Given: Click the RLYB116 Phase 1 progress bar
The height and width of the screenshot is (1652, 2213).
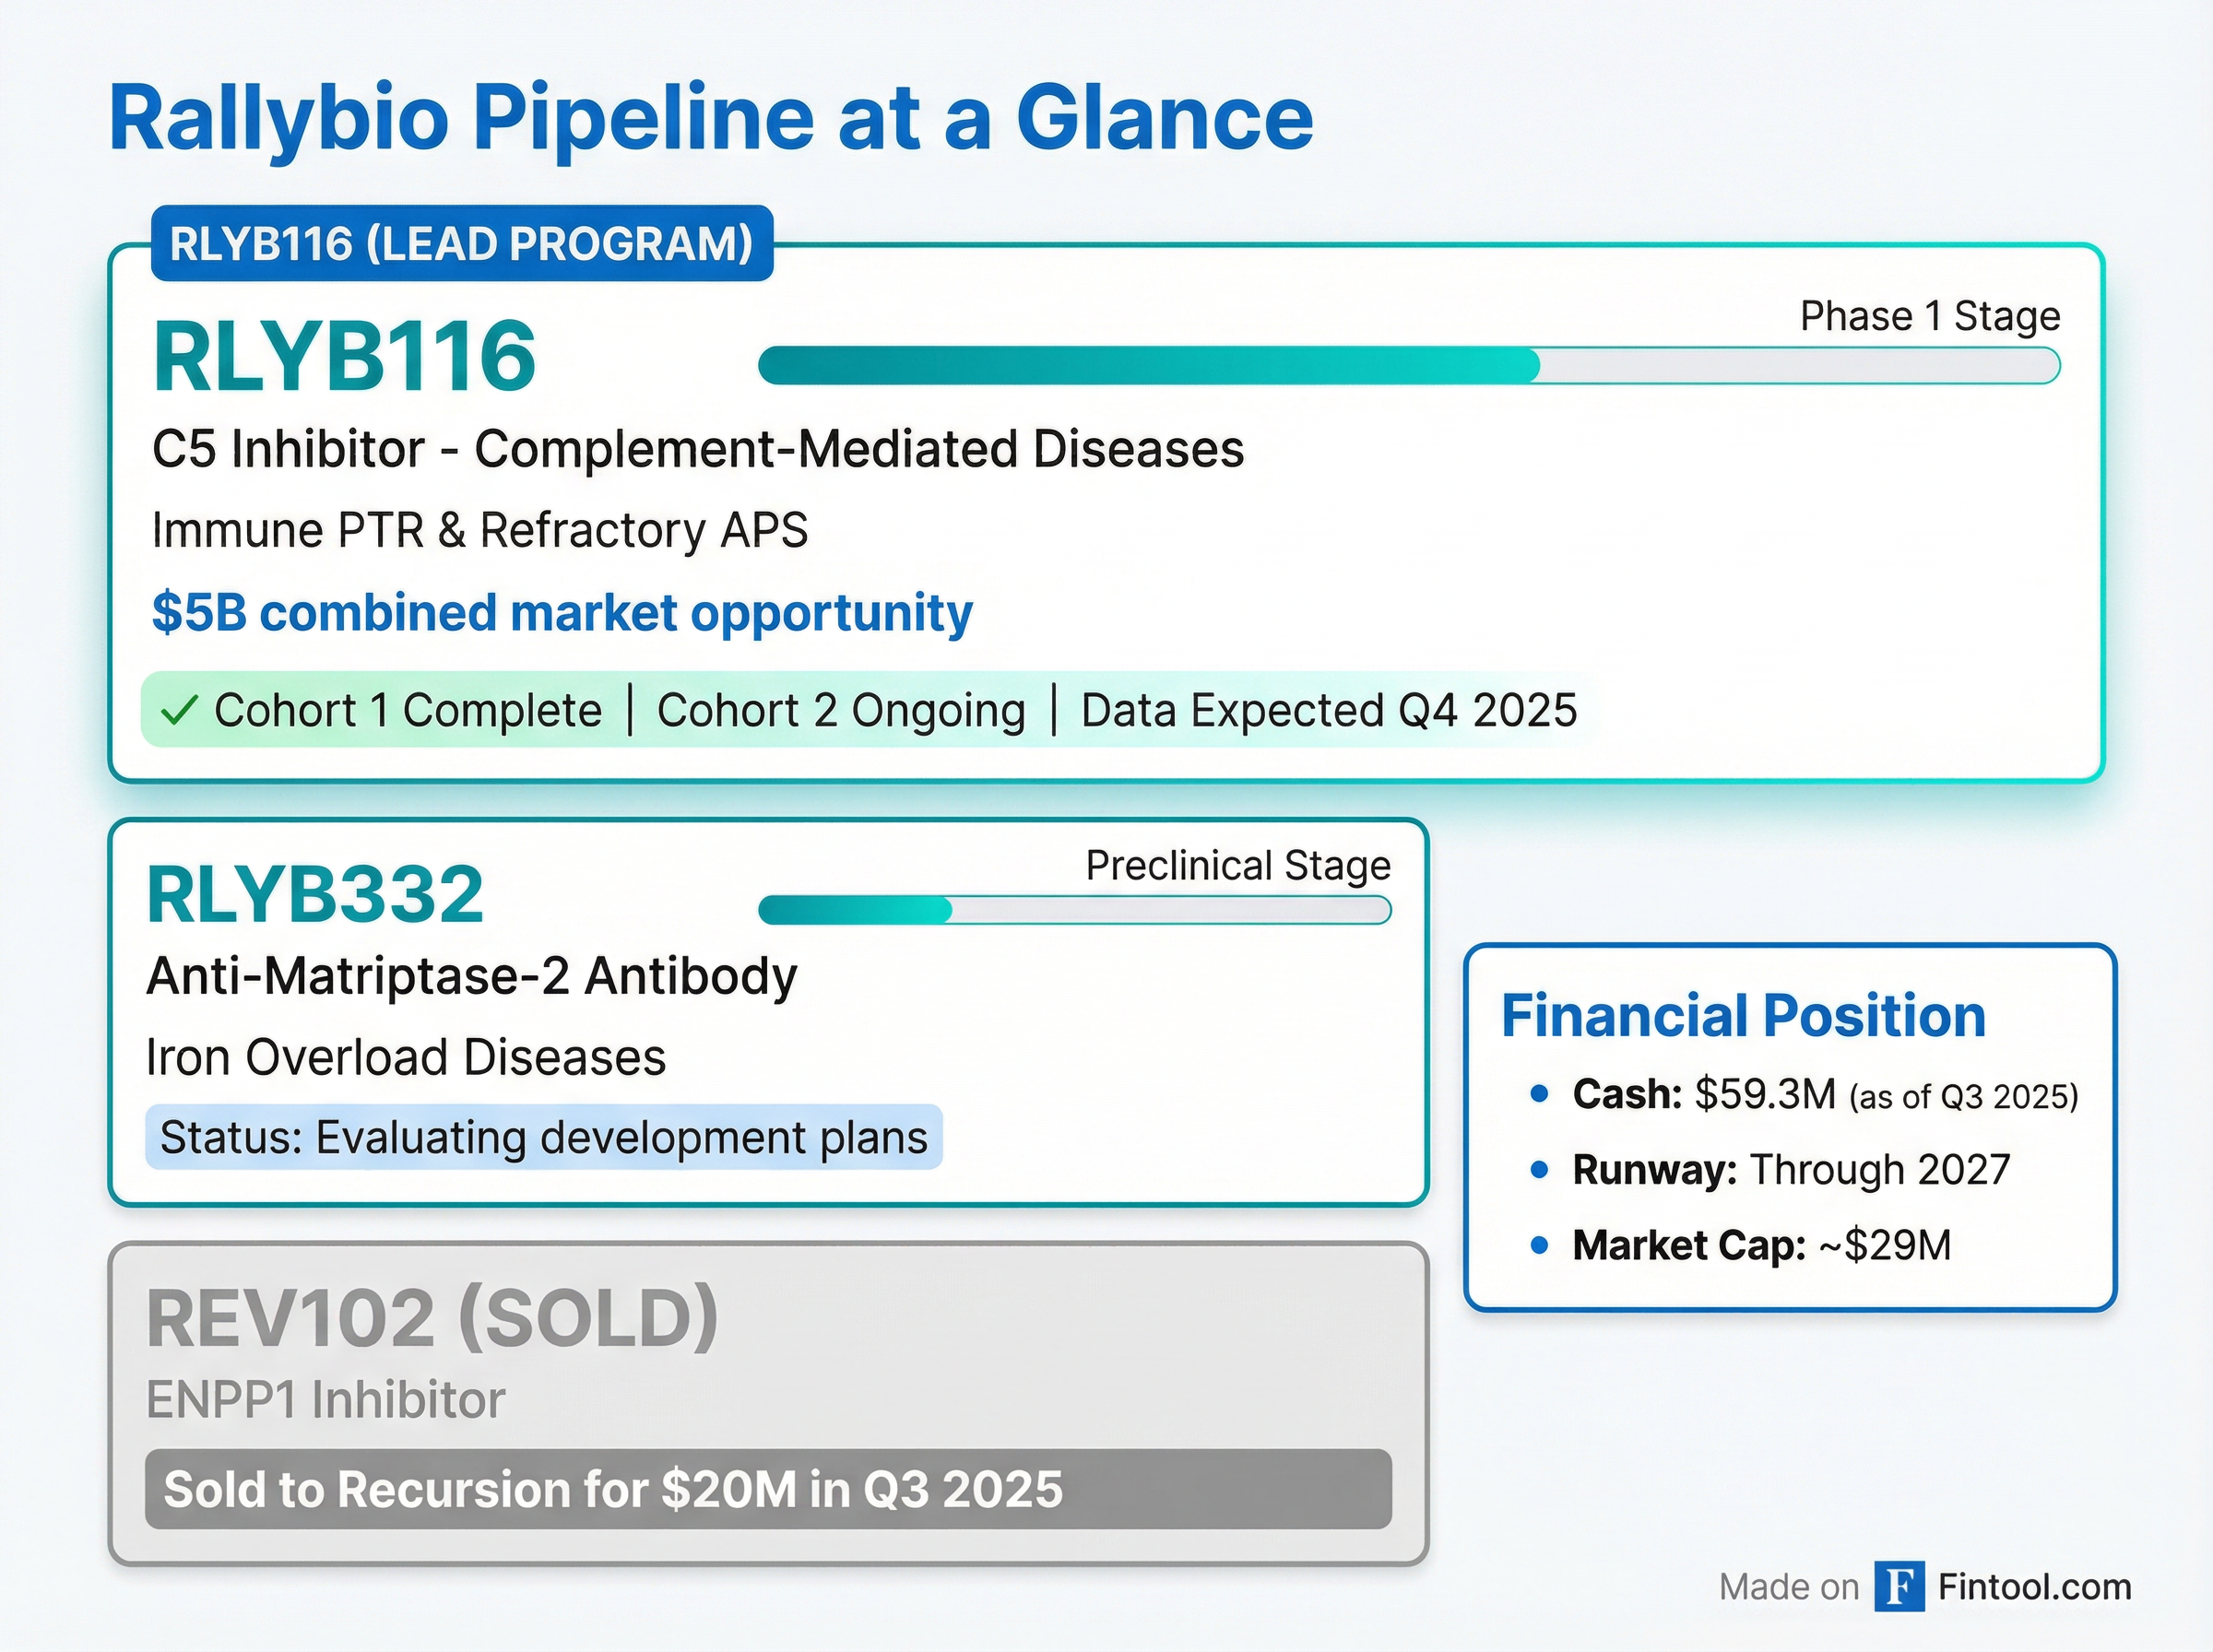Looking at the screenshot, I should click(x=1408, y=366).
